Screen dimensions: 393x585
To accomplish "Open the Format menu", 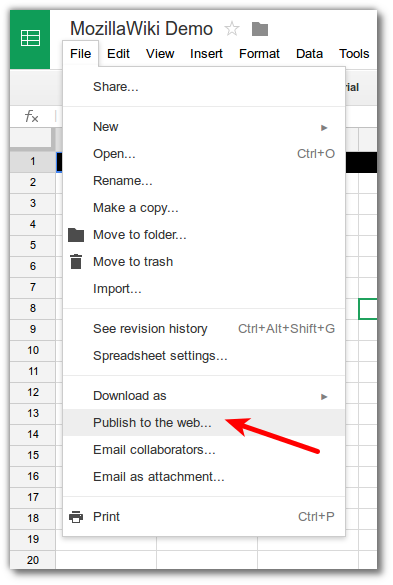I will [x=259, y=54].
